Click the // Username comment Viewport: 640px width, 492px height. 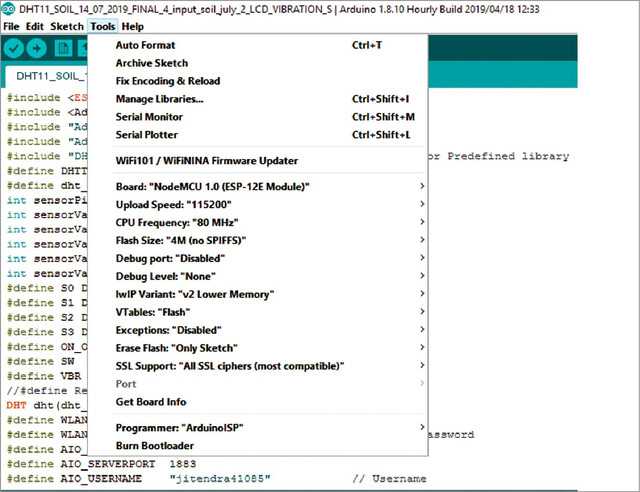389,479
